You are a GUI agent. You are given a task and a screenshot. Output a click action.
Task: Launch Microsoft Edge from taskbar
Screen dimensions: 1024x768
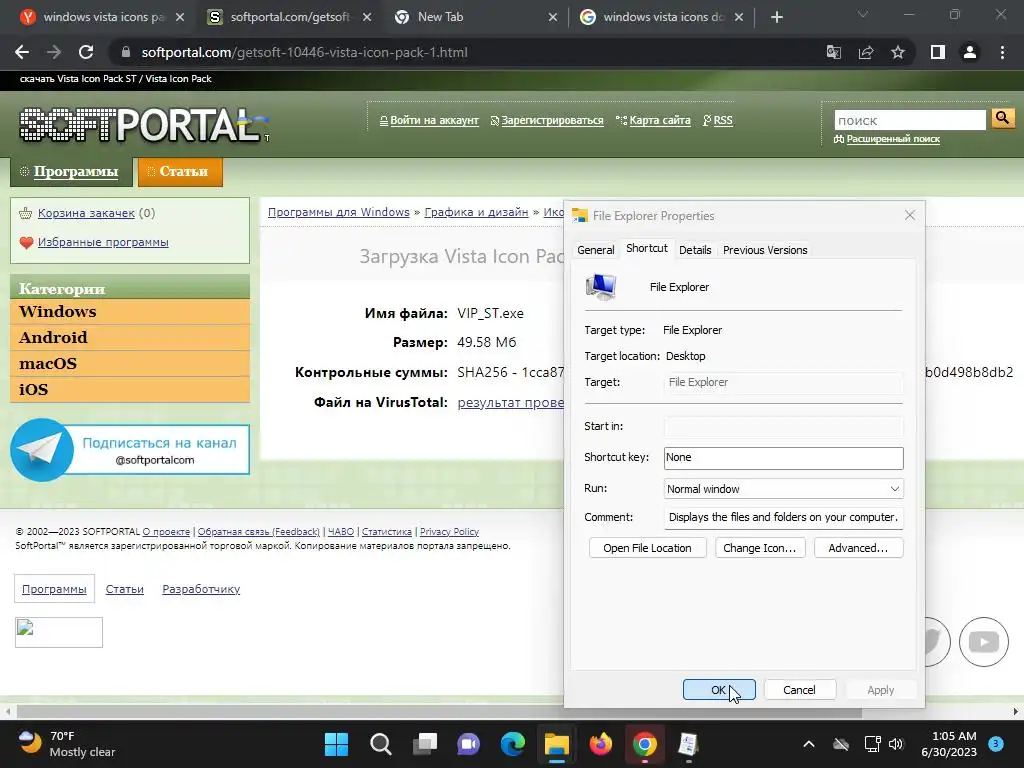click(x=513, y=744)
